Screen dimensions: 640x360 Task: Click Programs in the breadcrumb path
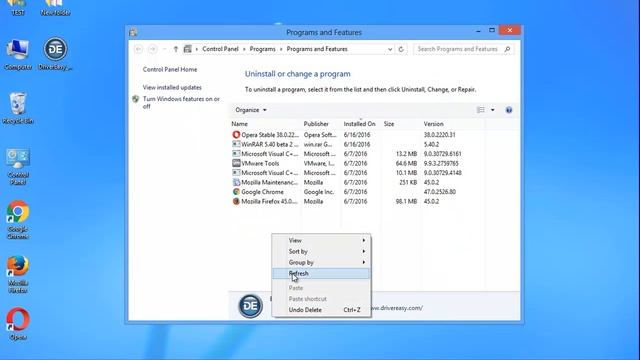[262, 49]
